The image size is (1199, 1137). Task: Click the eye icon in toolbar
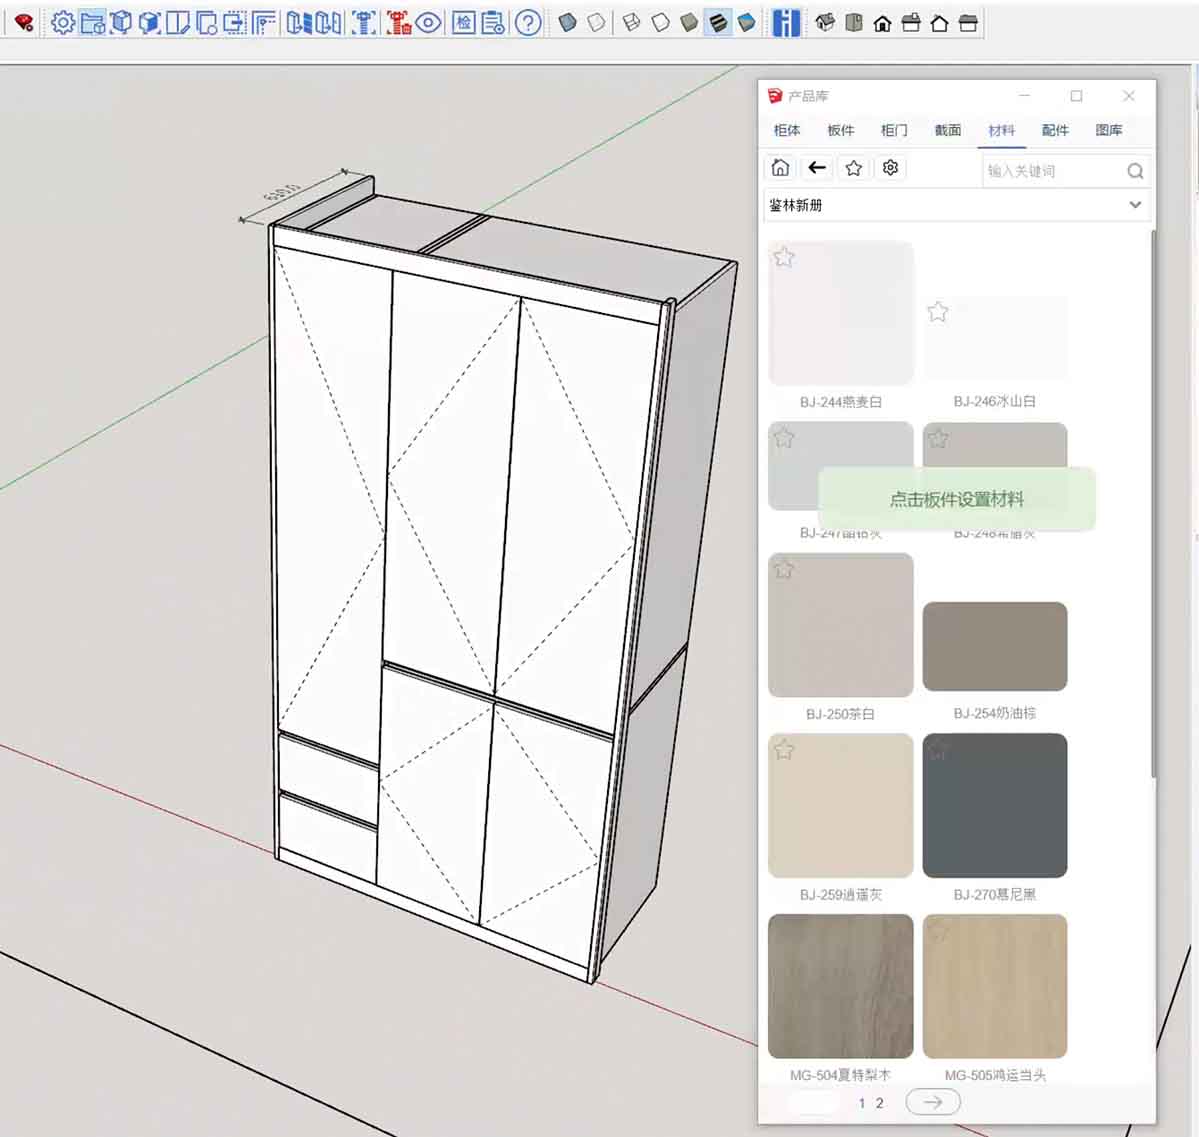tap(429, 22)
